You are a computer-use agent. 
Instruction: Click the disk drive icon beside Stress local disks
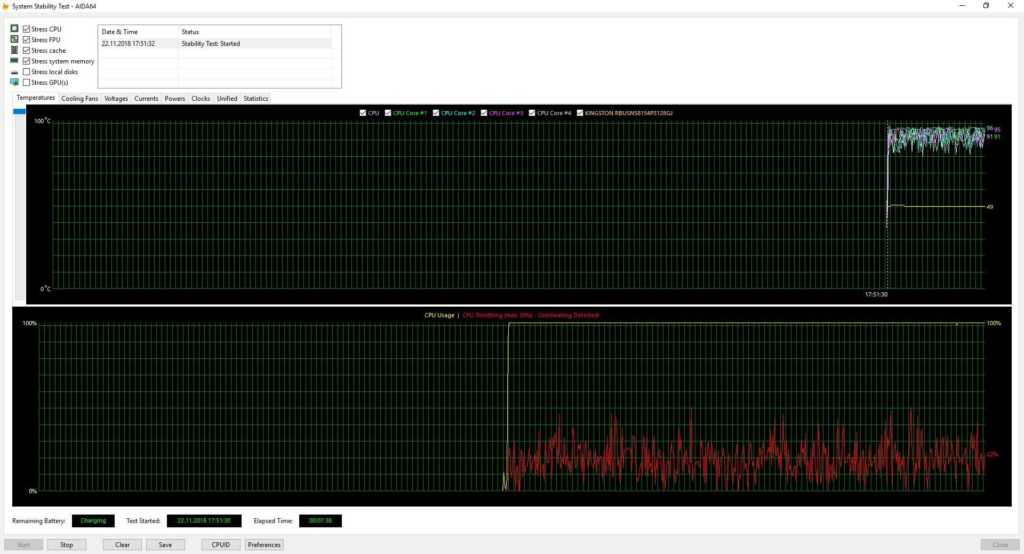(15, 72)
